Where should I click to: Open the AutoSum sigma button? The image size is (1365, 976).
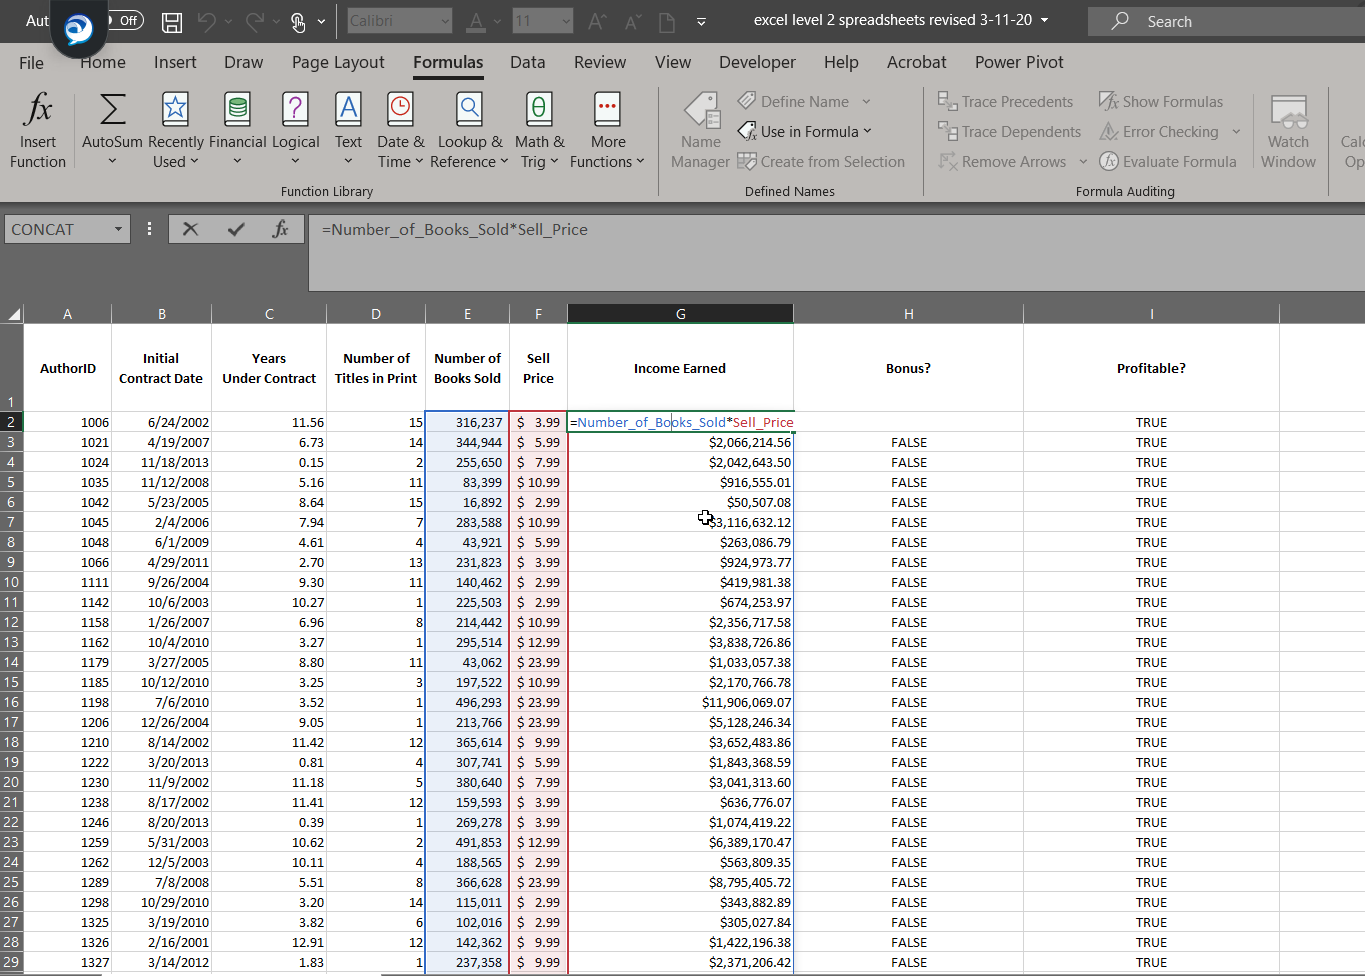click(112, 110)
